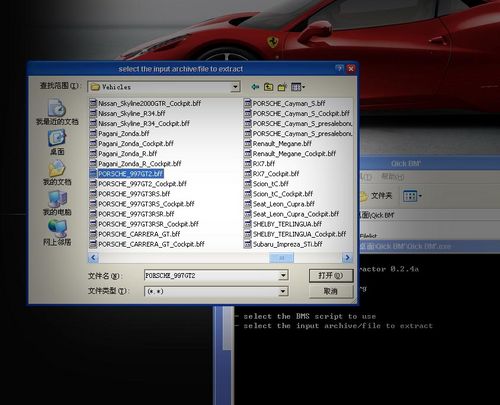Click the Back arrow icon in dialog toolbar
500x405 pixels.
(255, 87)
